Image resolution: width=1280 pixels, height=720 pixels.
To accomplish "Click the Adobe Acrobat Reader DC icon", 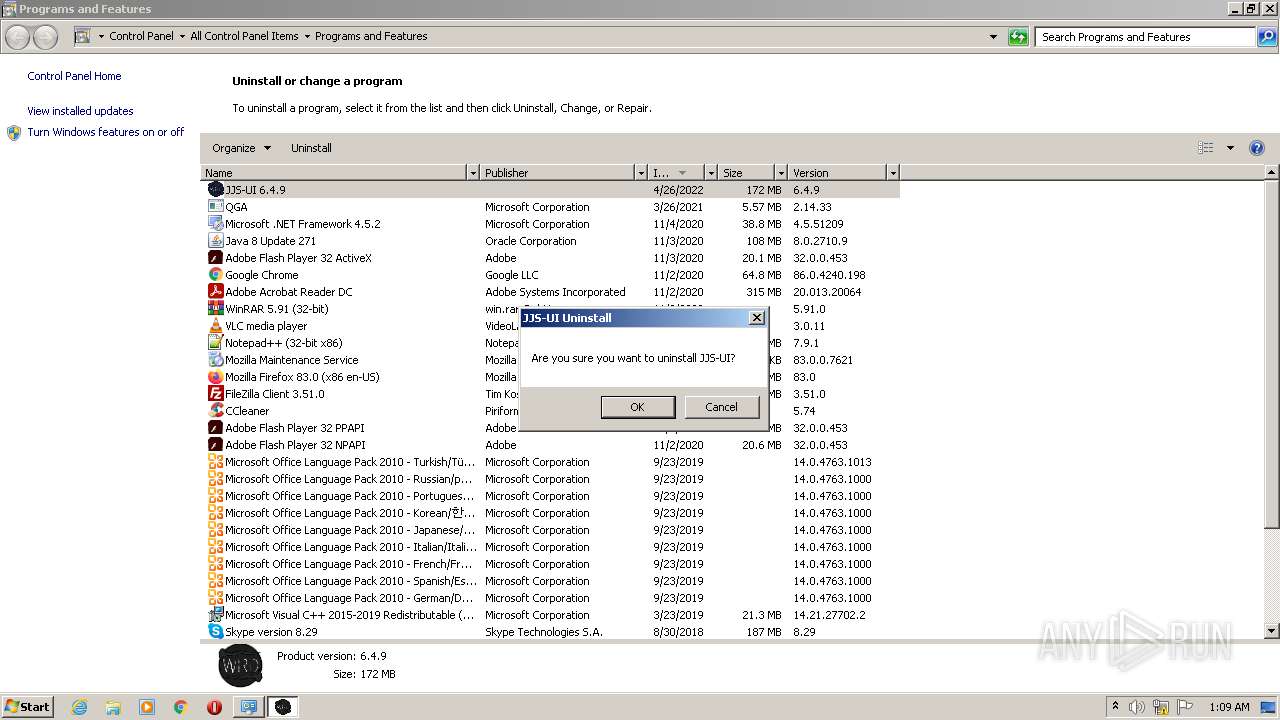I will [x=216, y=292].
